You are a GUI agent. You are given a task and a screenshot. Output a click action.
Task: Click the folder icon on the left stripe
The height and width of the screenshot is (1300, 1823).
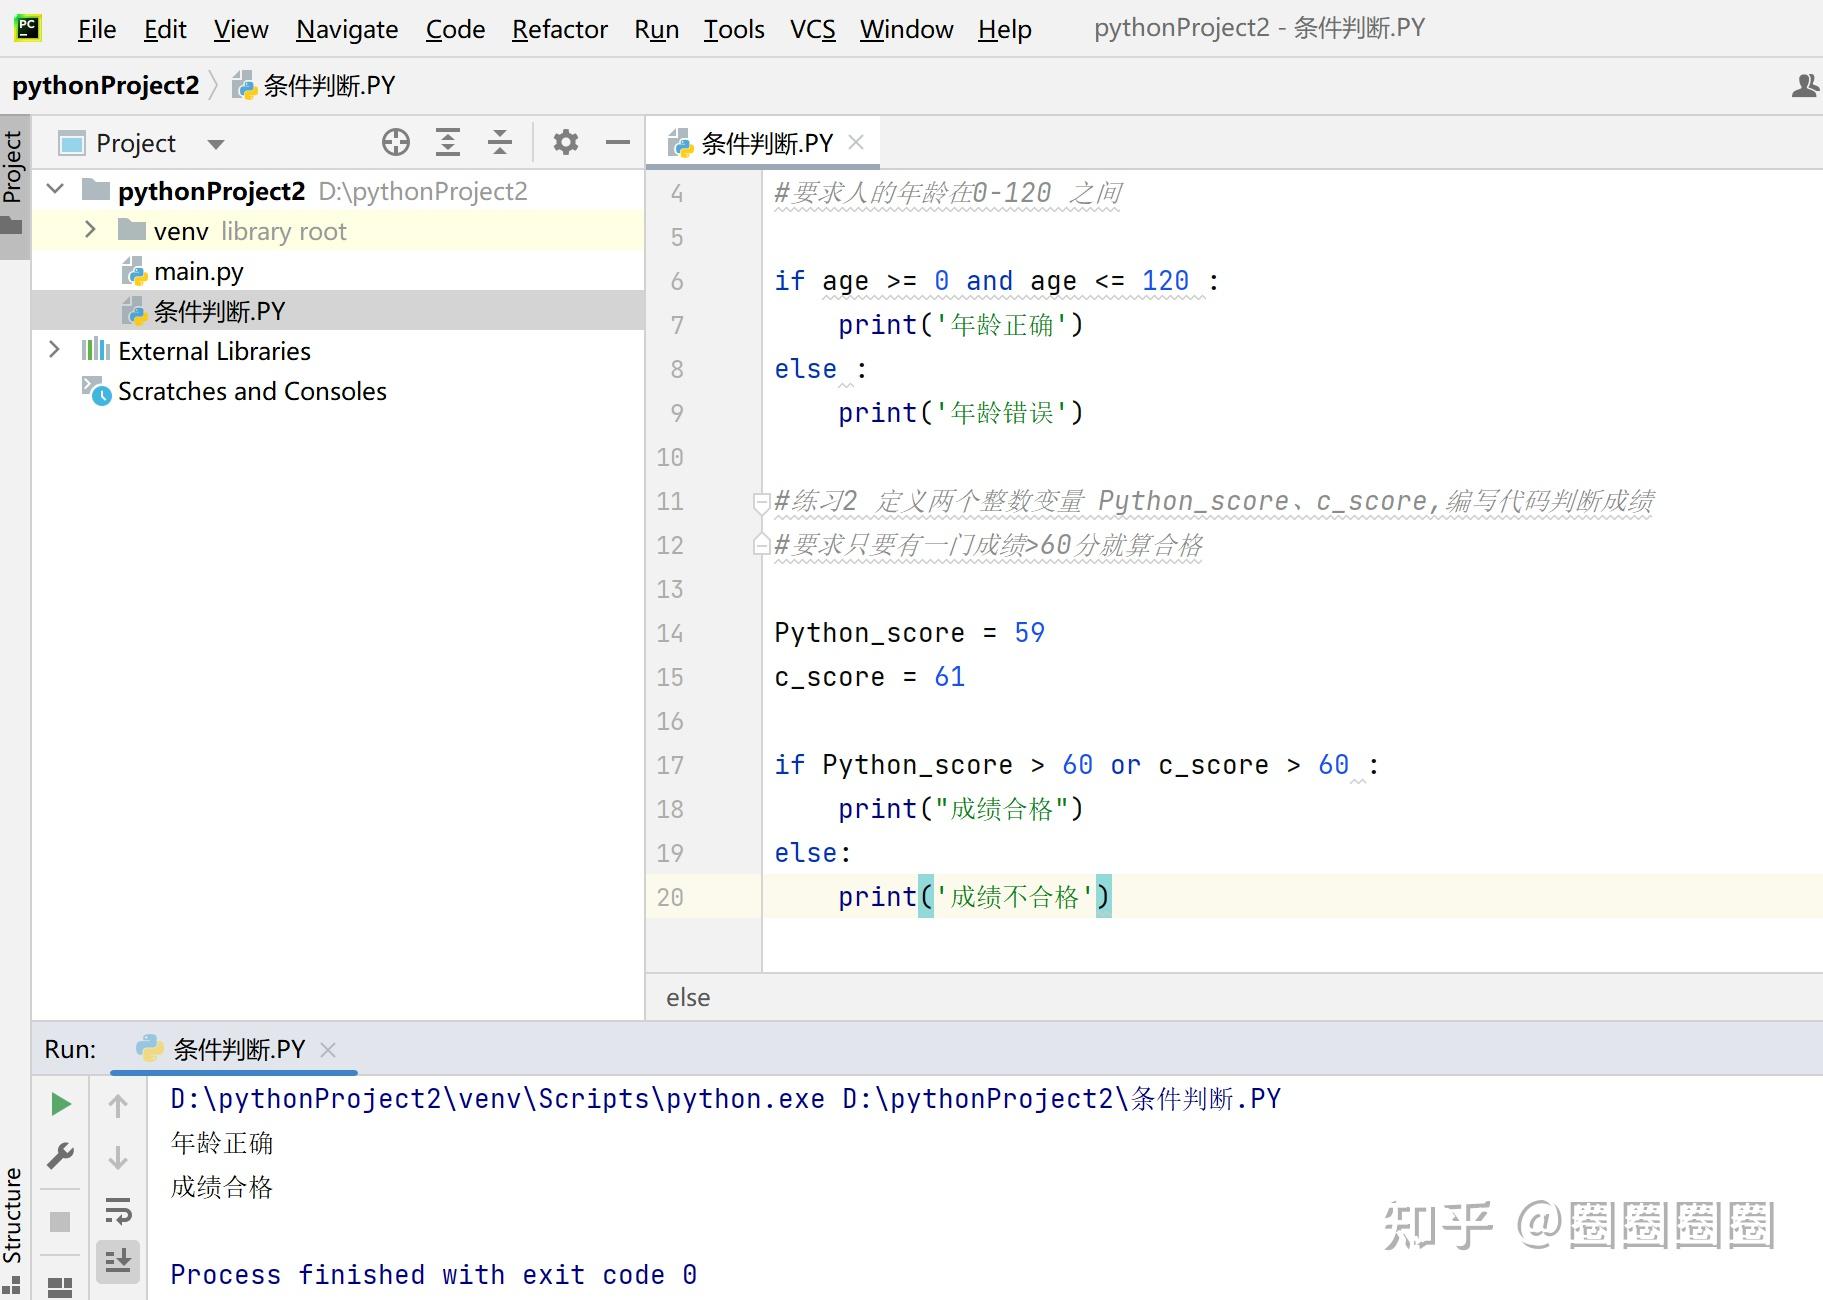(11, 225)
